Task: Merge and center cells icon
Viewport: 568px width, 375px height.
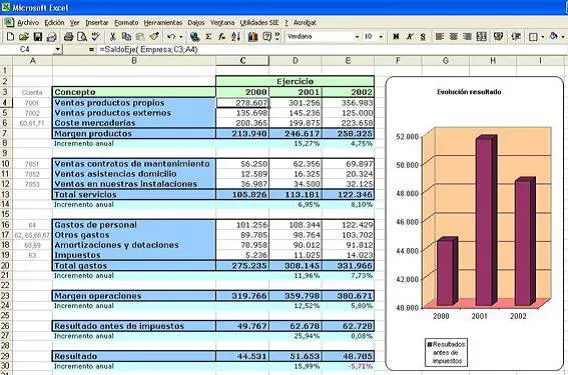Action: pos(481,37)
